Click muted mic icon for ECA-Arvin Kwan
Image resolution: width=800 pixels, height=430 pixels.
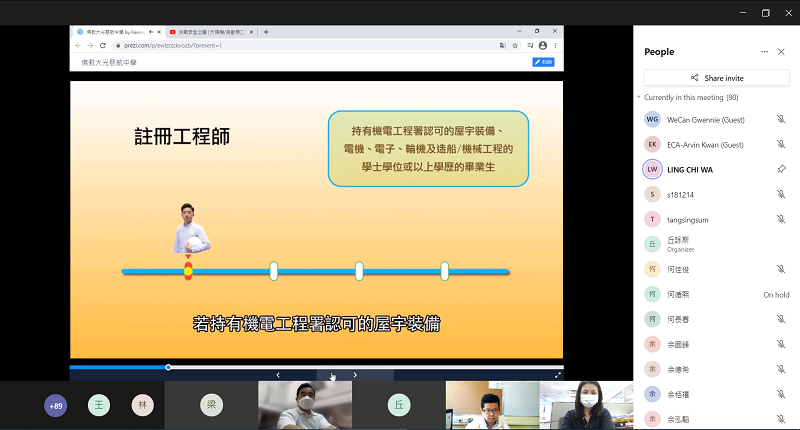click(781, 144)
